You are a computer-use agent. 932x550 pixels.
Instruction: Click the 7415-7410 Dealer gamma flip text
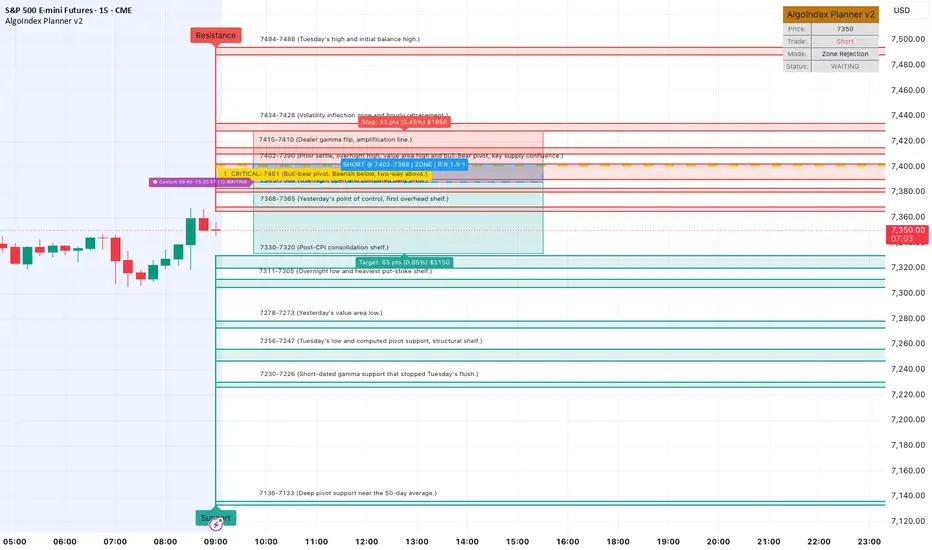coord(335,139)
